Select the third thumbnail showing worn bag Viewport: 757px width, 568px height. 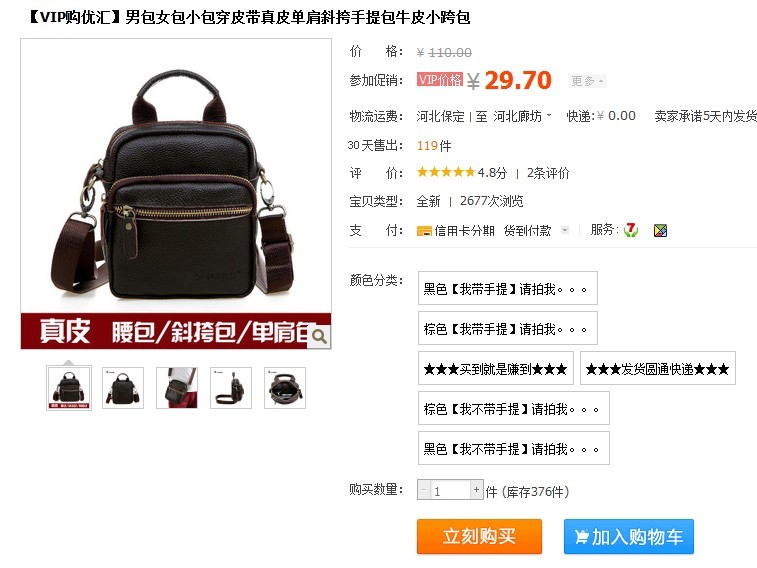coord(177,388)
